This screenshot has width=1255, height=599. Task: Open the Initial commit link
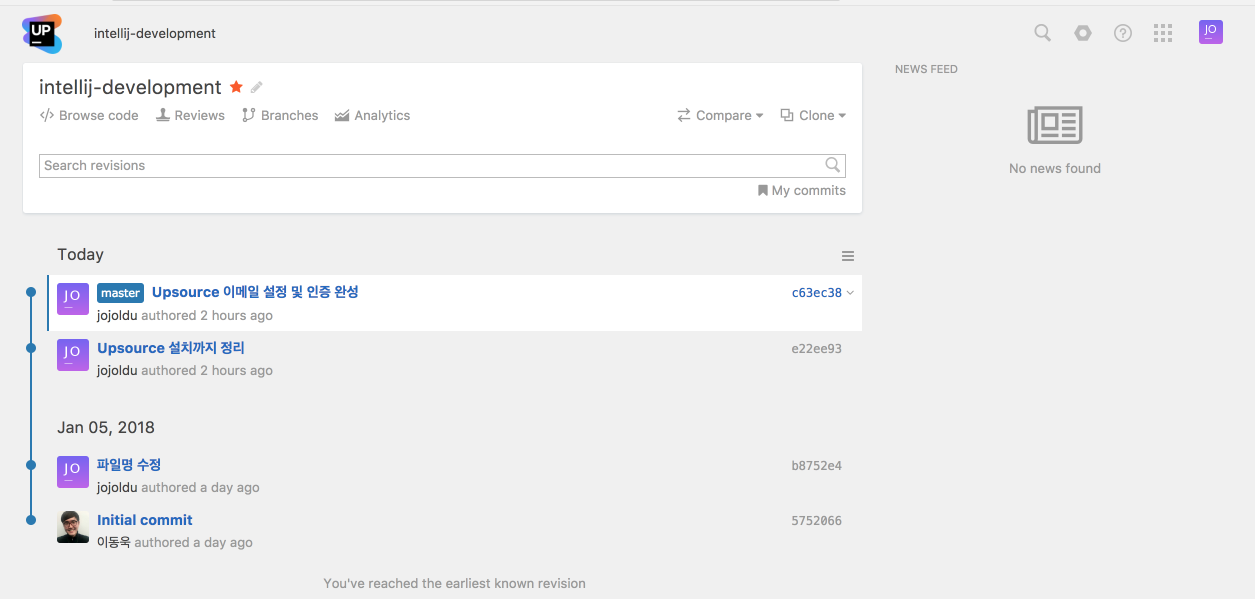145,520
